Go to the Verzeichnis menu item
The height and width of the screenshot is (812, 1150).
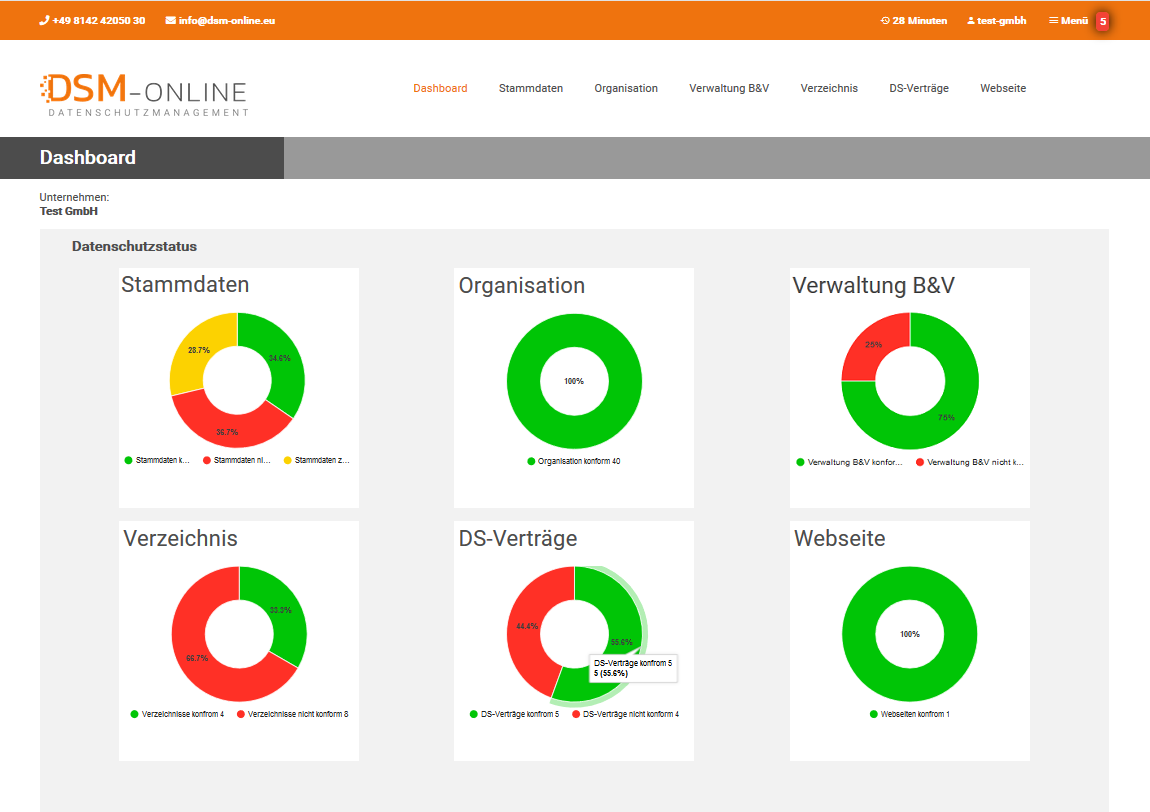(828, 88)
